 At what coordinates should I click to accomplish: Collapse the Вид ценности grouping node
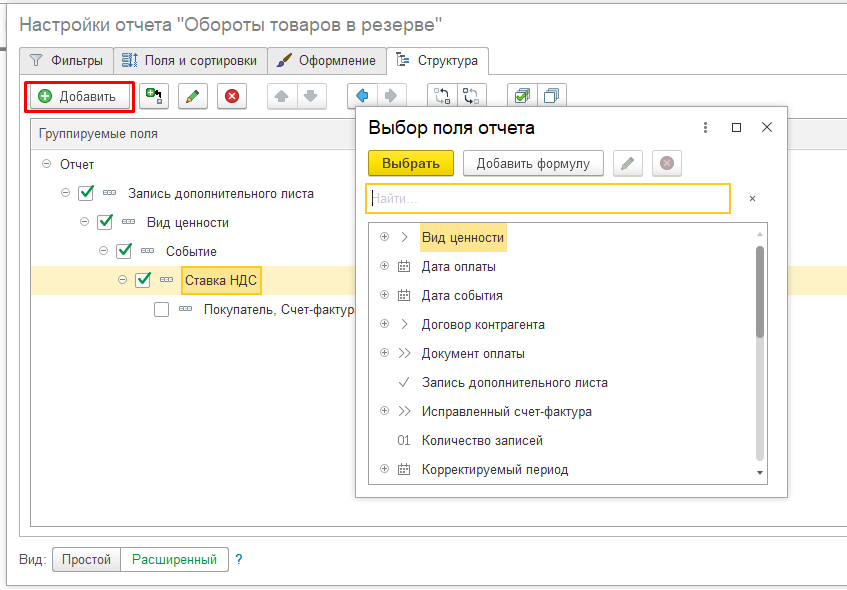(x=84, y=222)
